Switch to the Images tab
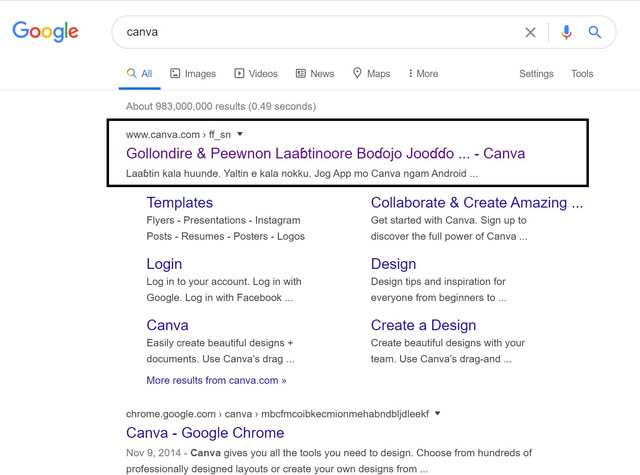This screenshot has width=640, height=475. [x=193, y=74]
